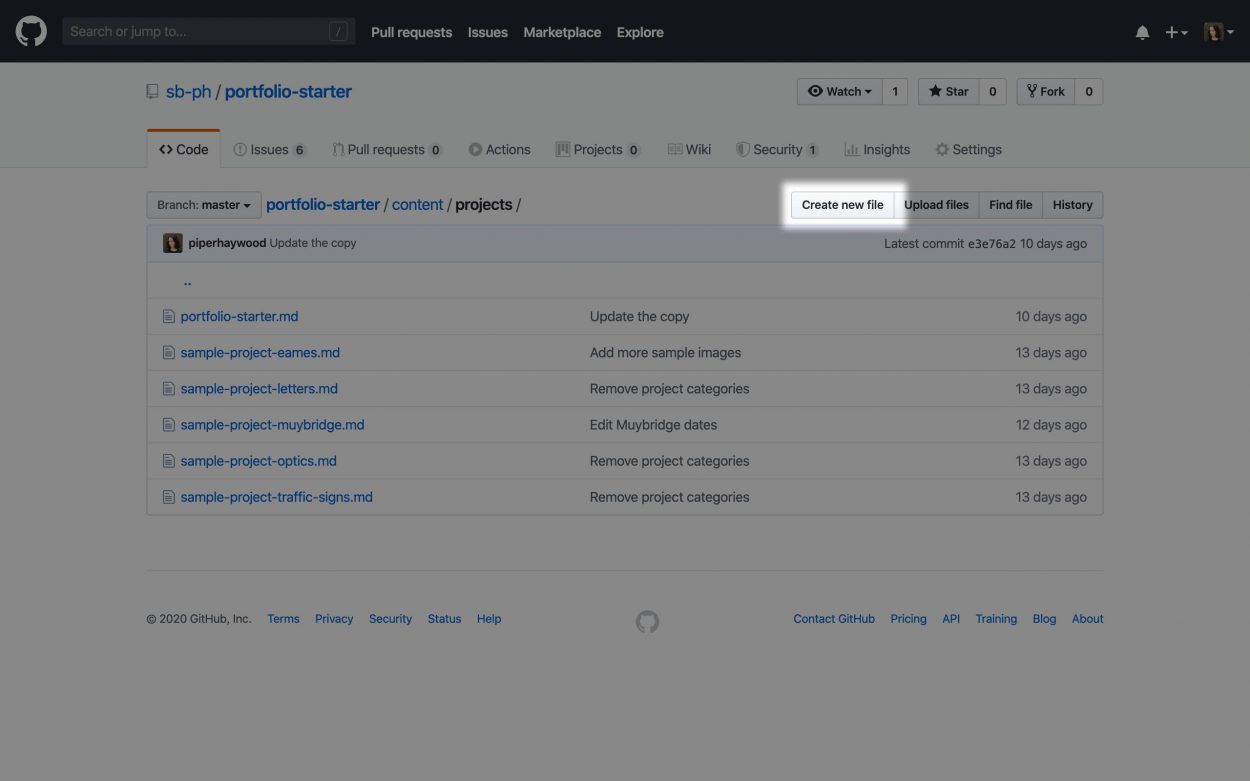
Task: Open the user avatar menu
Action: 1219,32
